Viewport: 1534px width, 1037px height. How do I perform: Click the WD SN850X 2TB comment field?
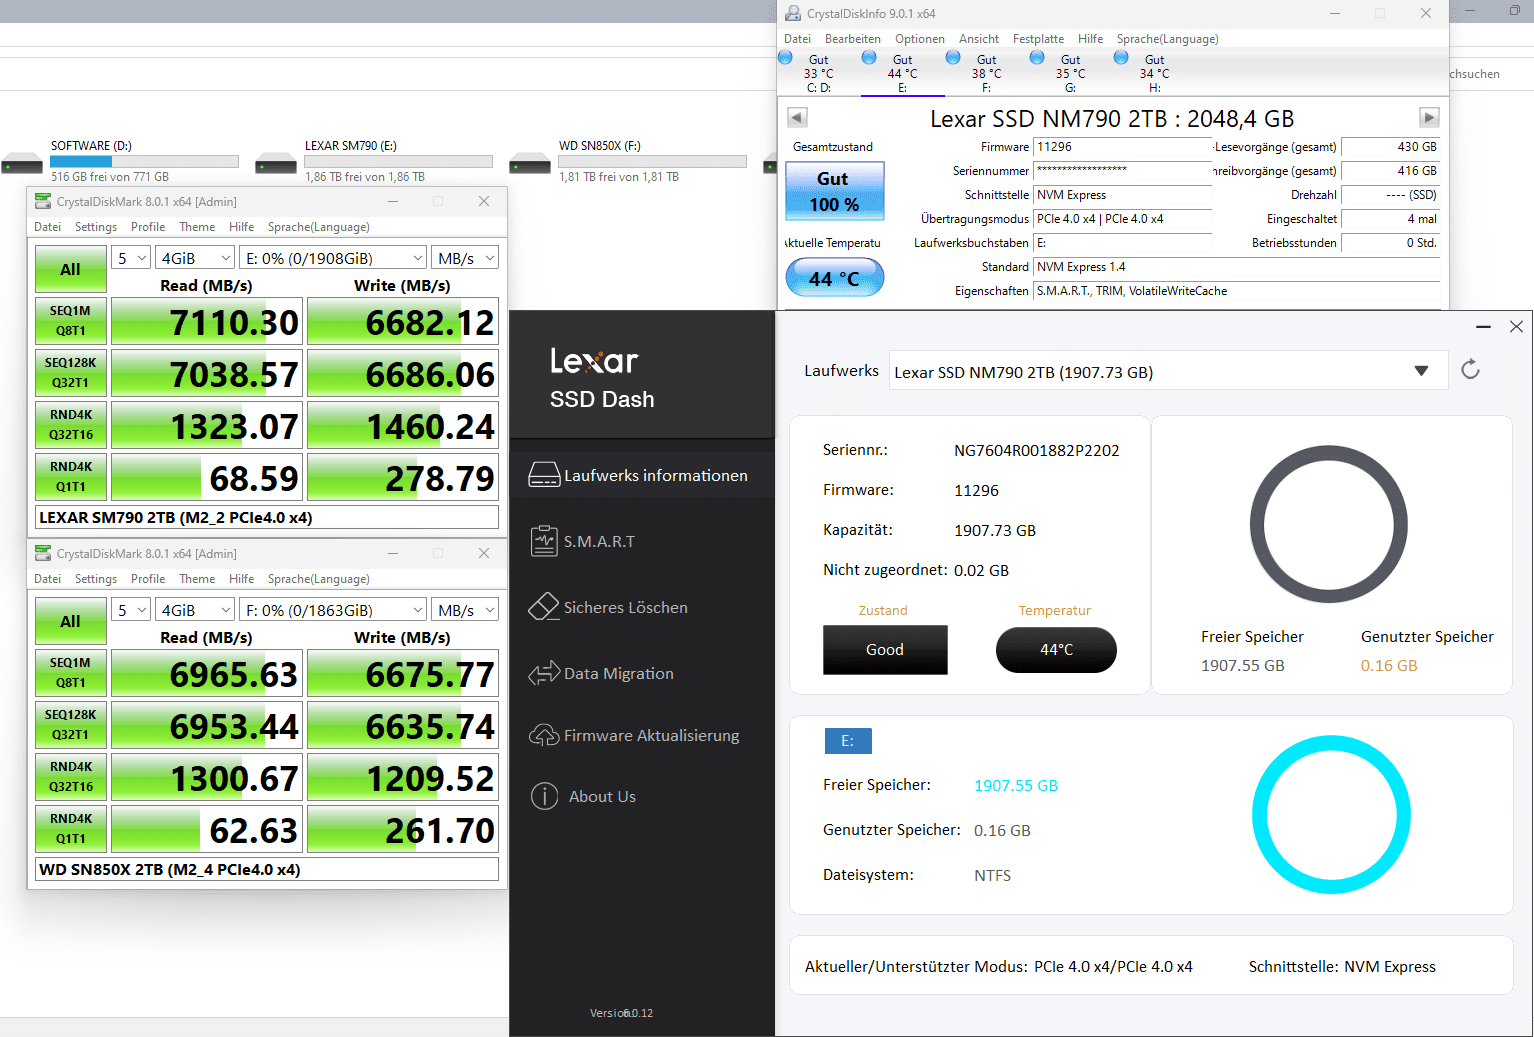267,869
